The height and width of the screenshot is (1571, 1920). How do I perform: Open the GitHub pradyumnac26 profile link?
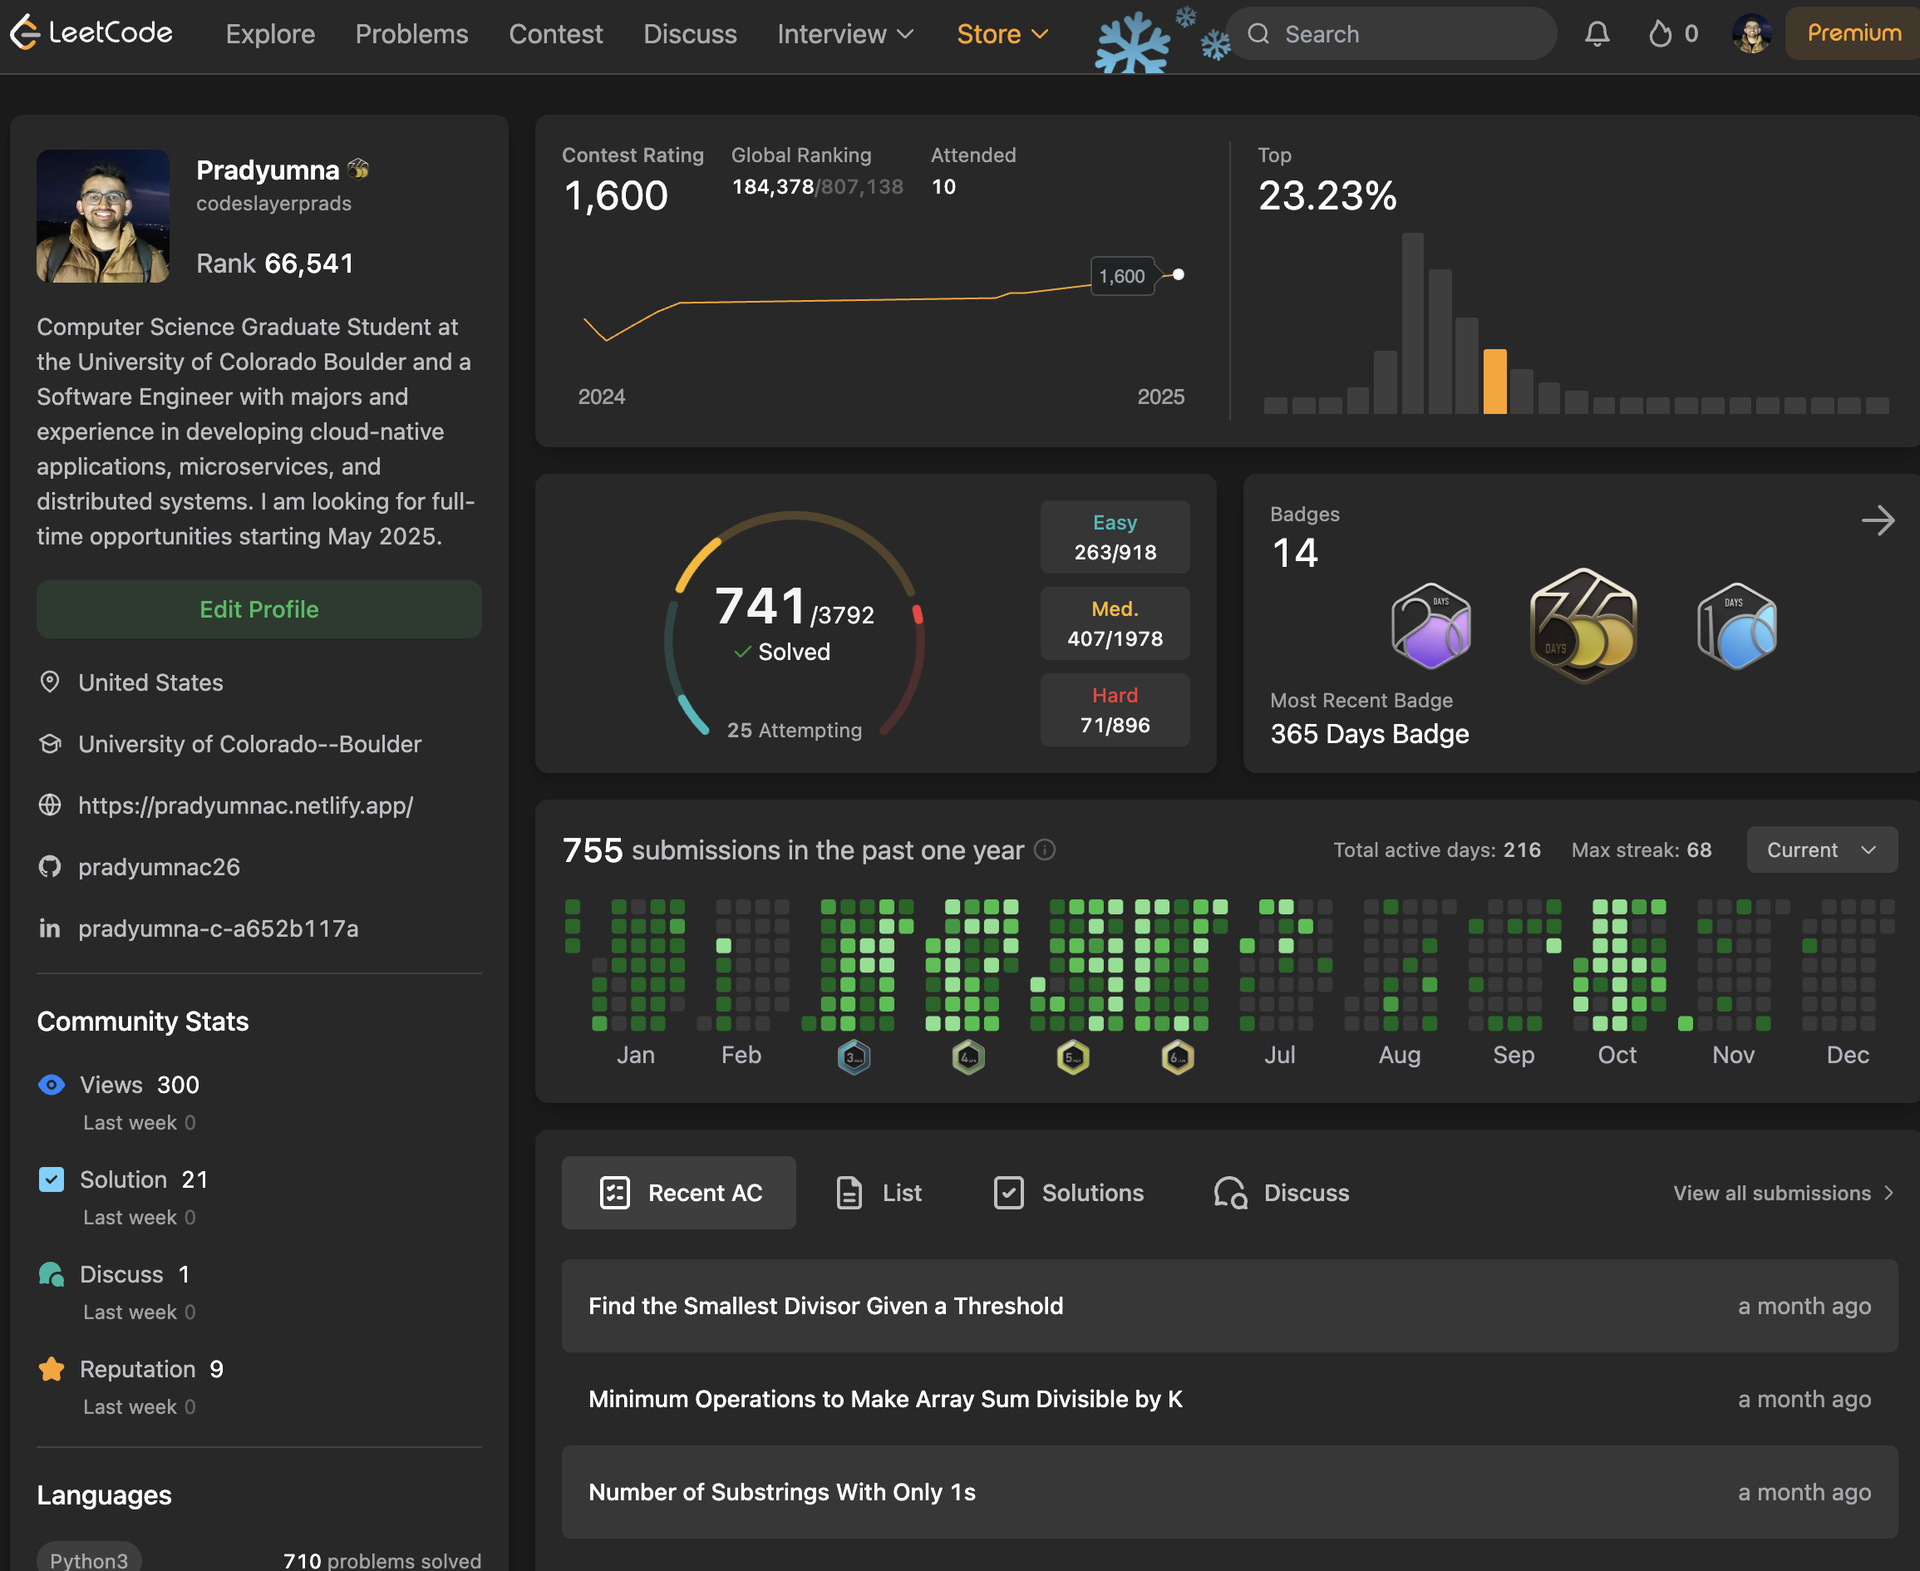coord(158,867)
